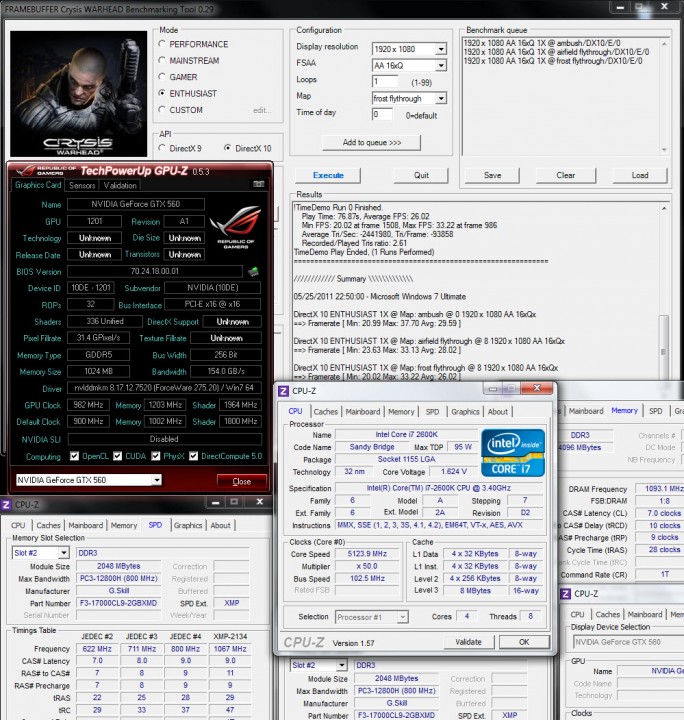This screenshot has height=720, width=684.
Task: Open SPD tab in front CPU-Z
Action: [432, 412]
